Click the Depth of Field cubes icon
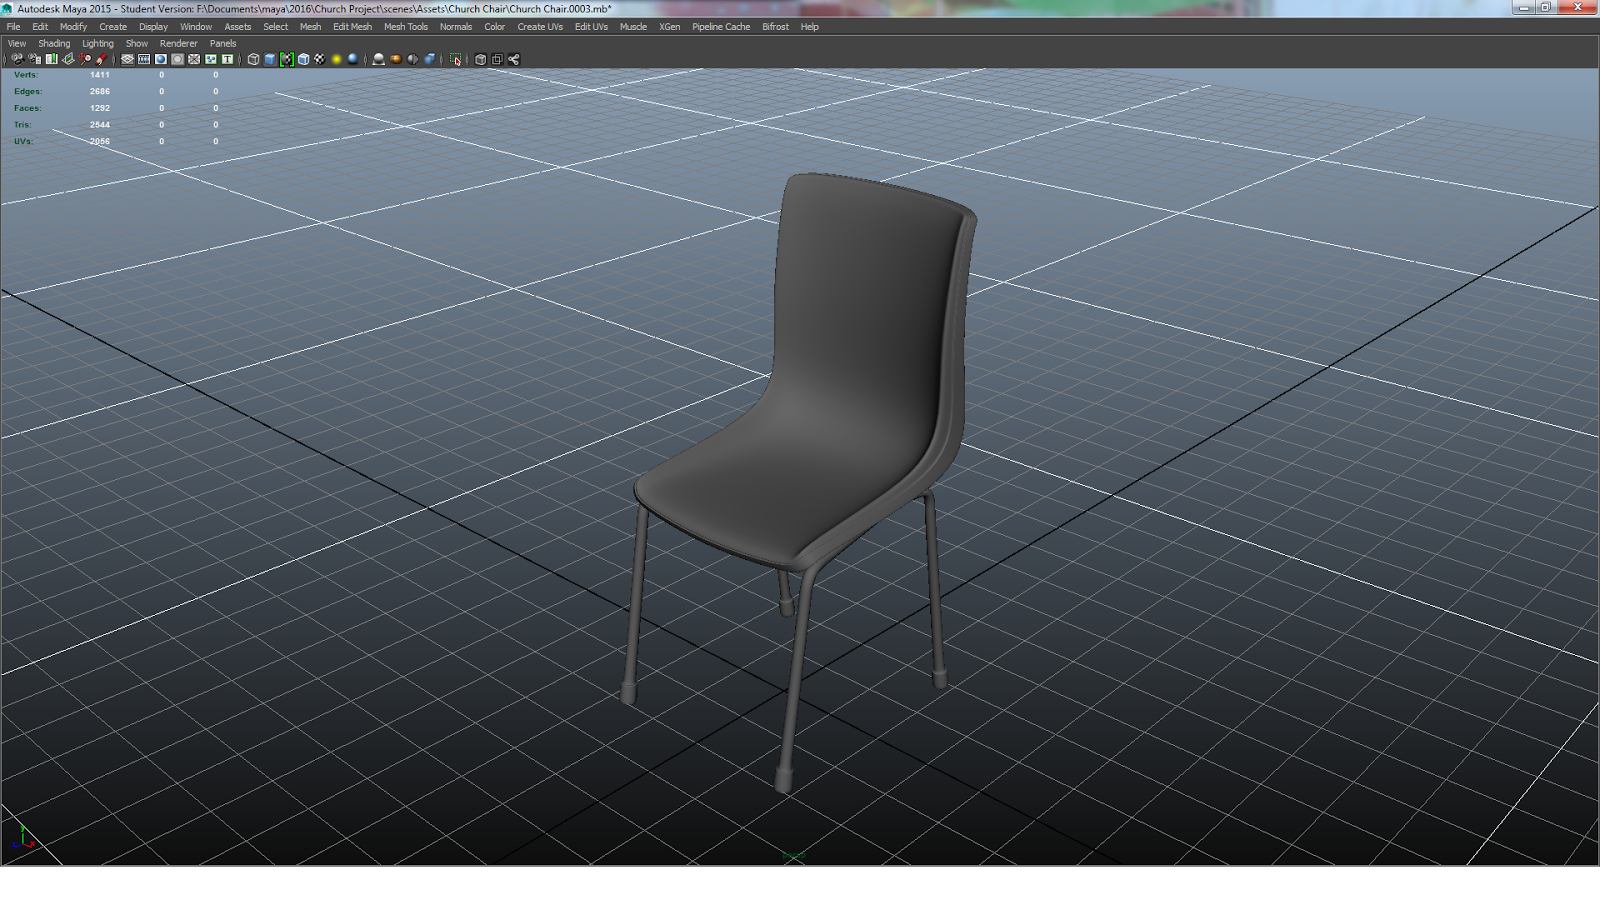Viewport: 1600px width, 900px height. pyautogui.click(x=429, y=59)
